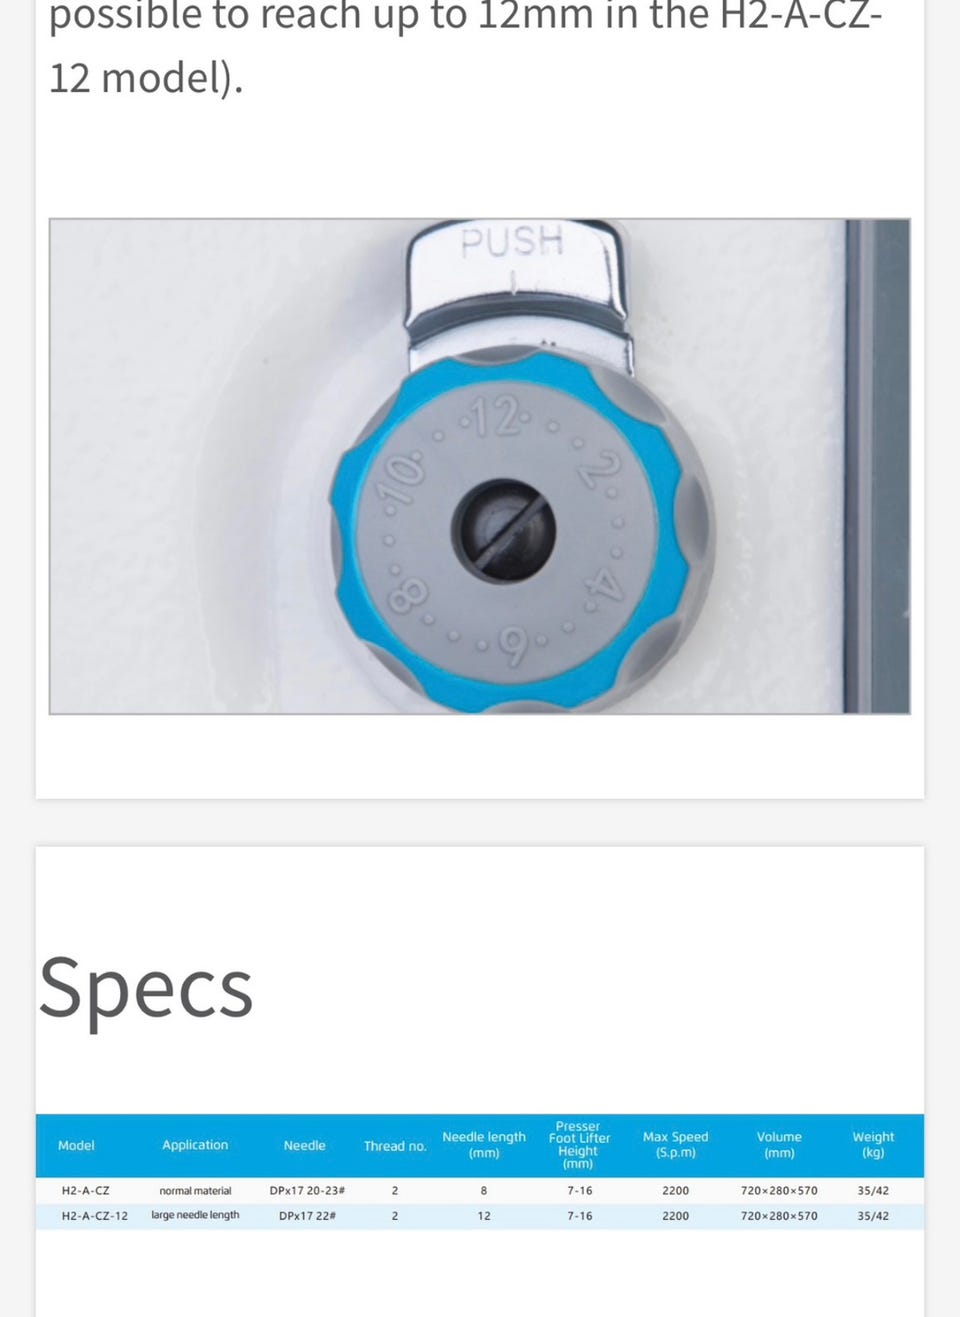Select the large needle length cell
This screenshot has height=1317, width=960.
tap(195, 1215)
